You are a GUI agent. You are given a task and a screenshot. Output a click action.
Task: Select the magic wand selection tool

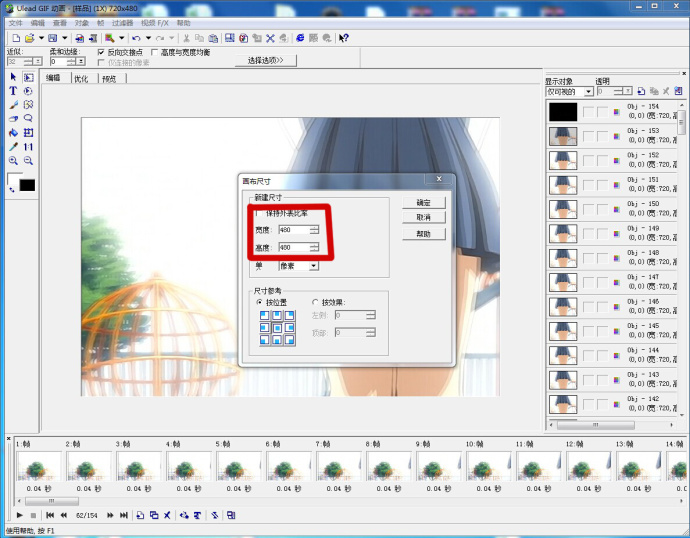[x=28, y=105]
